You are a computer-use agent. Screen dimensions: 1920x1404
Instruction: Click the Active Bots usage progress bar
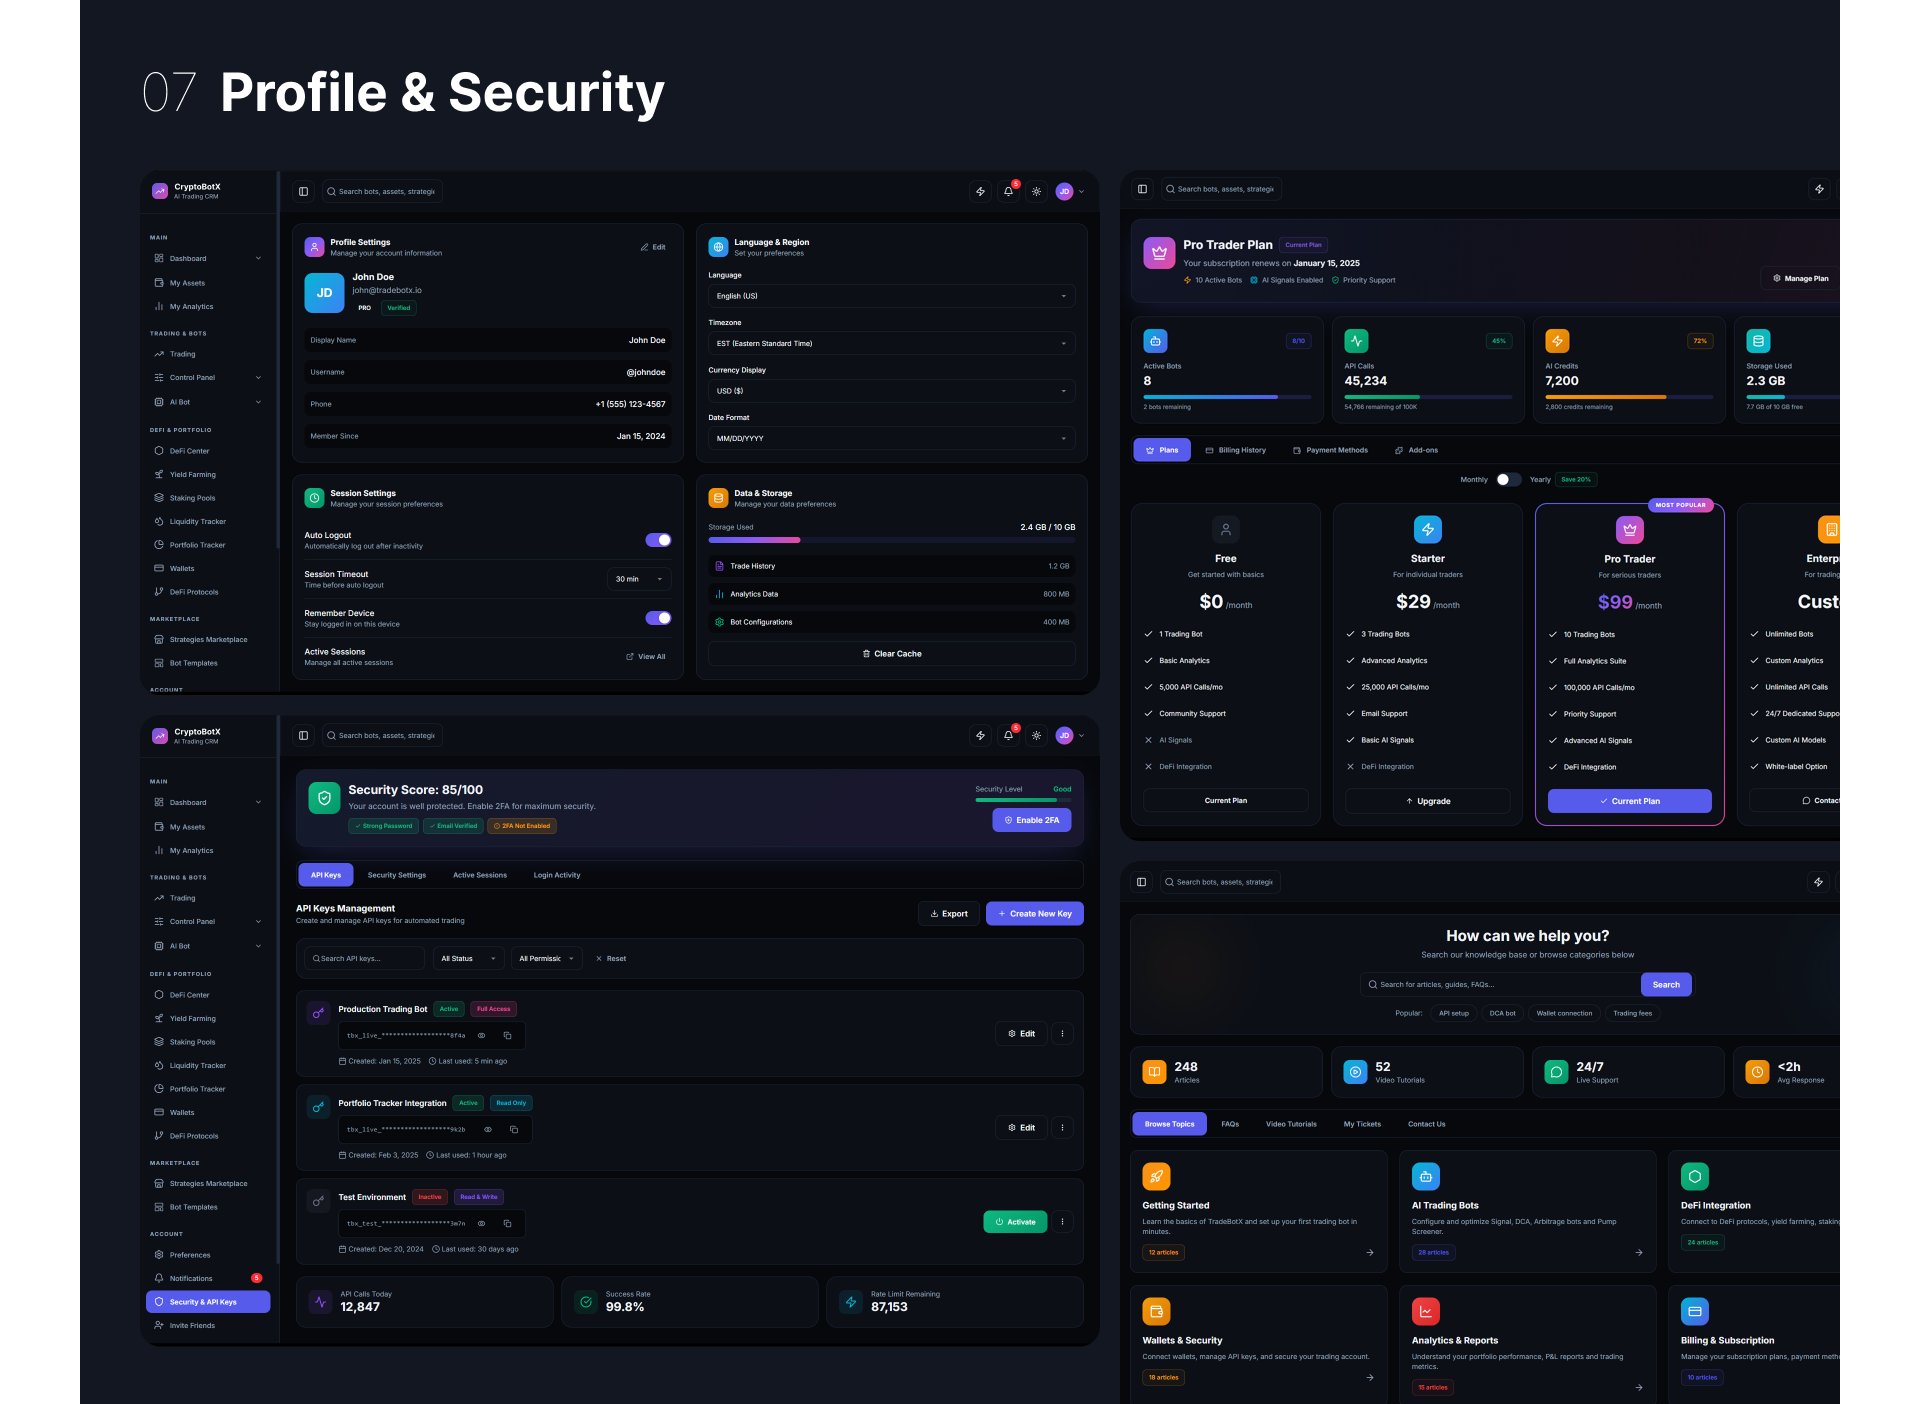click(1227, 397)
